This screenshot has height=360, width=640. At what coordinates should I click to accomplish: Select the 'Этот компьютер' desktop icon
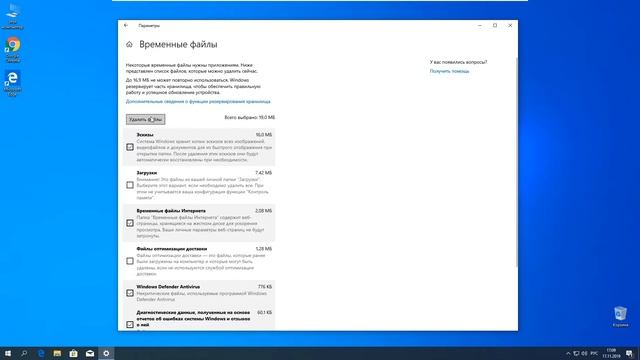tap(13, 16)
